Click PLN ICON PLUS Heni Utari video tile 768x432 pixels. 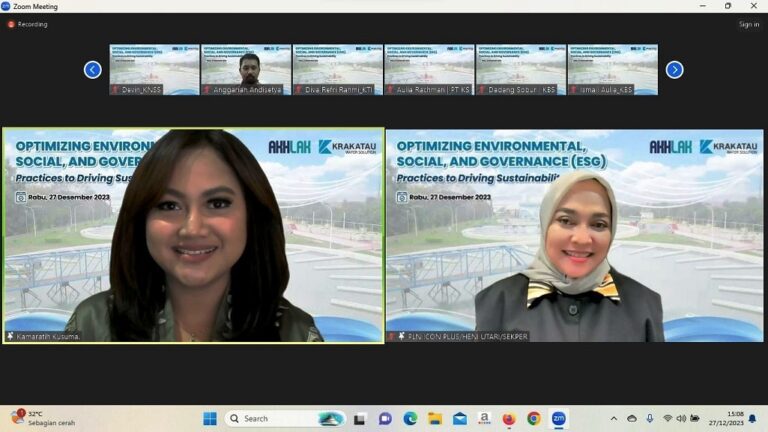575,236
